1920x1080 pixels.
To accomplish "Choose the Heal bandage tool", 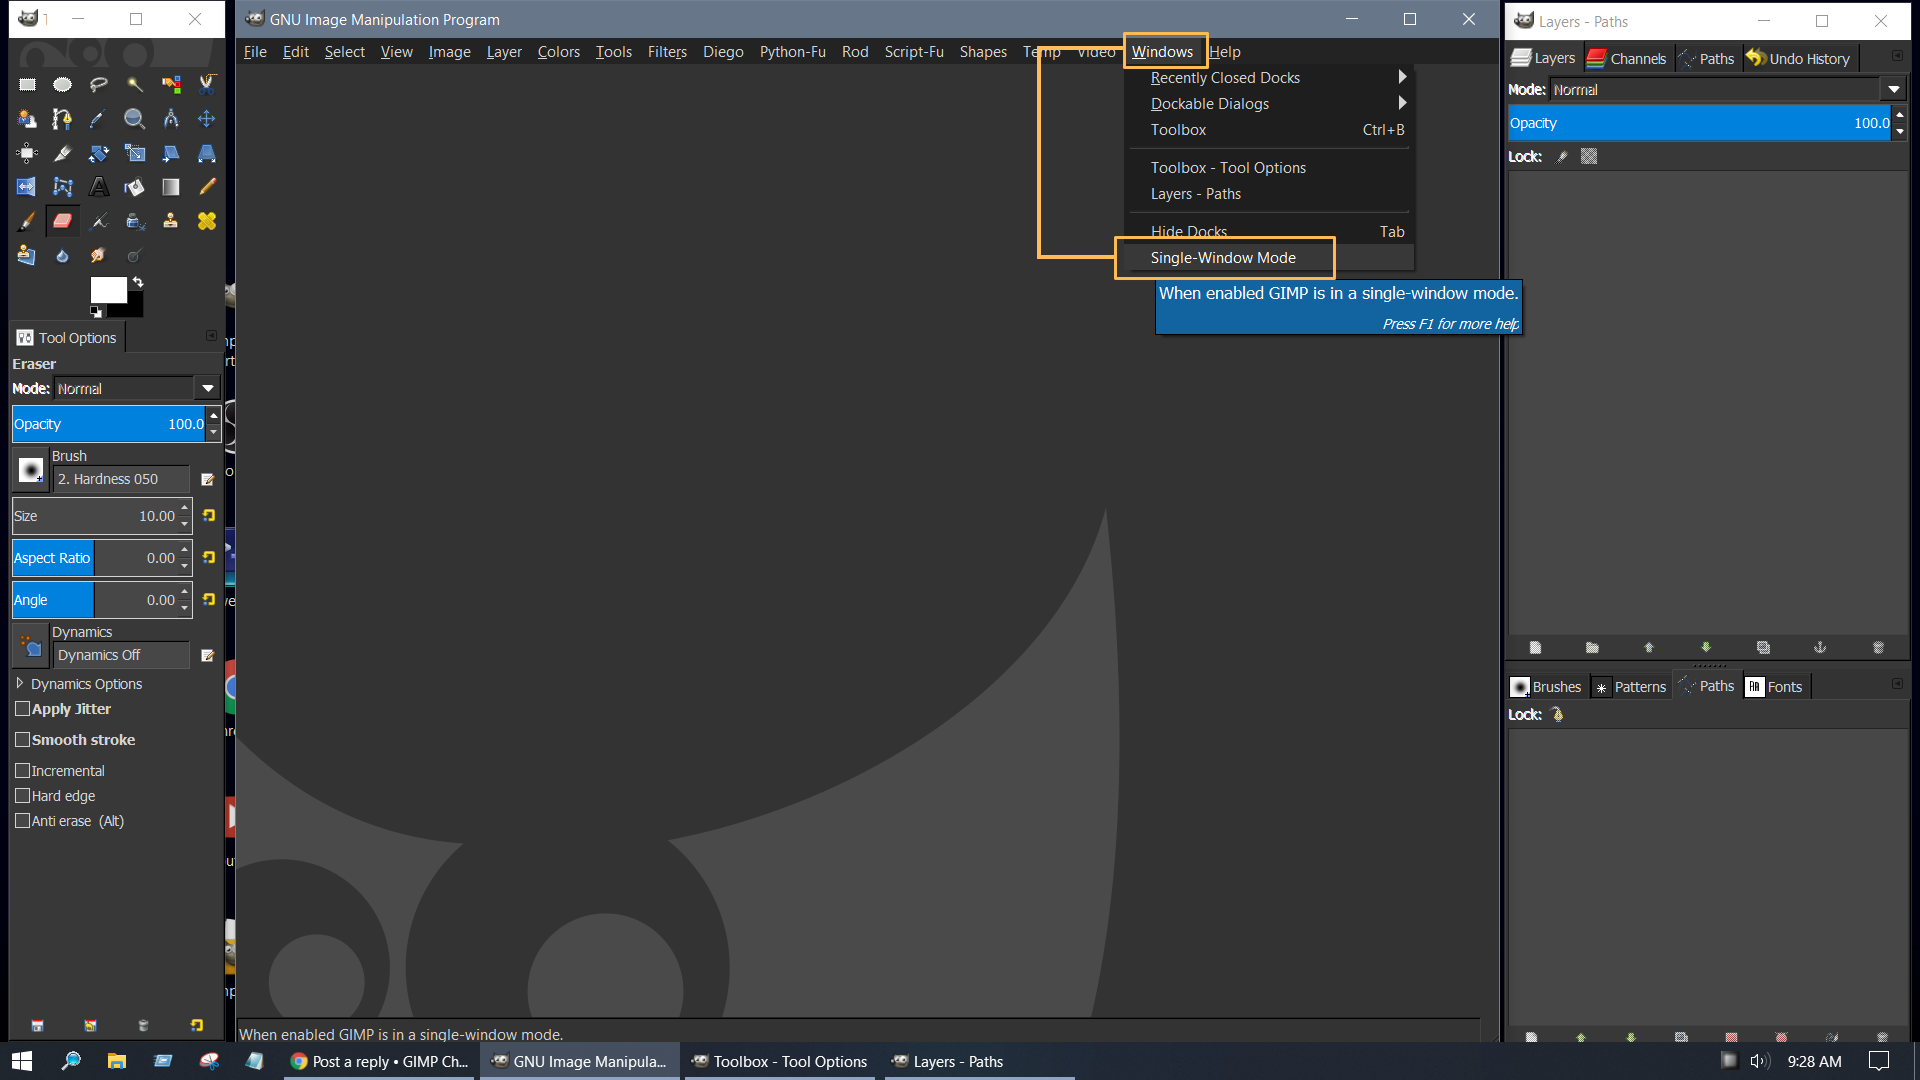I will (207, 221).
